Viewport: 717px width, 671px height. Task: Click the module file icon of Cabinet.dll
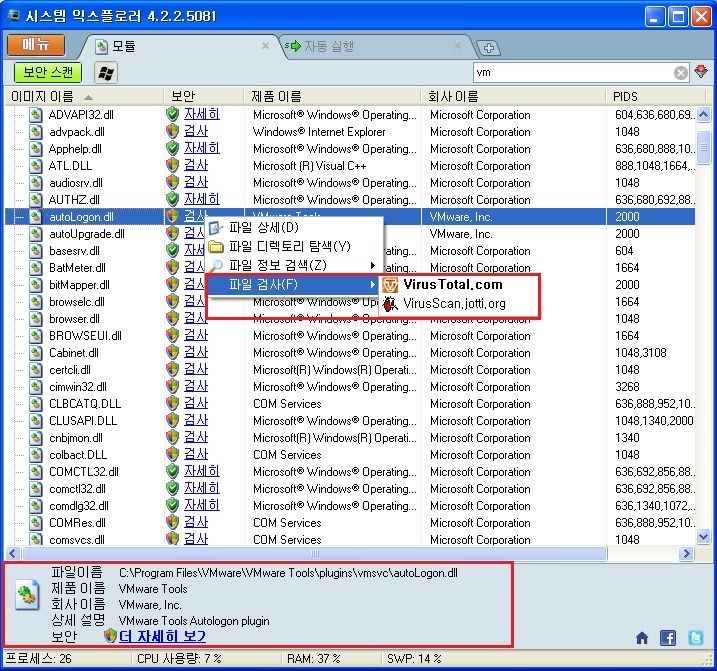click(x=36, y=353)
